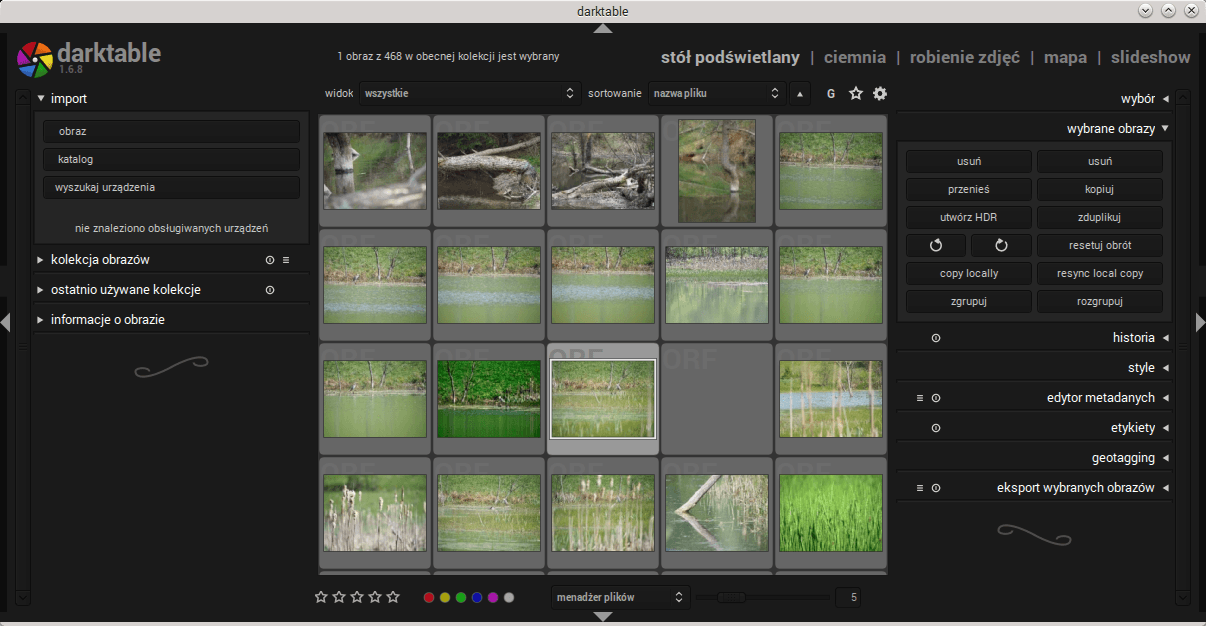Screen dimensions: 1206x626
Task: Click the copy locally button
Action: 969,273
